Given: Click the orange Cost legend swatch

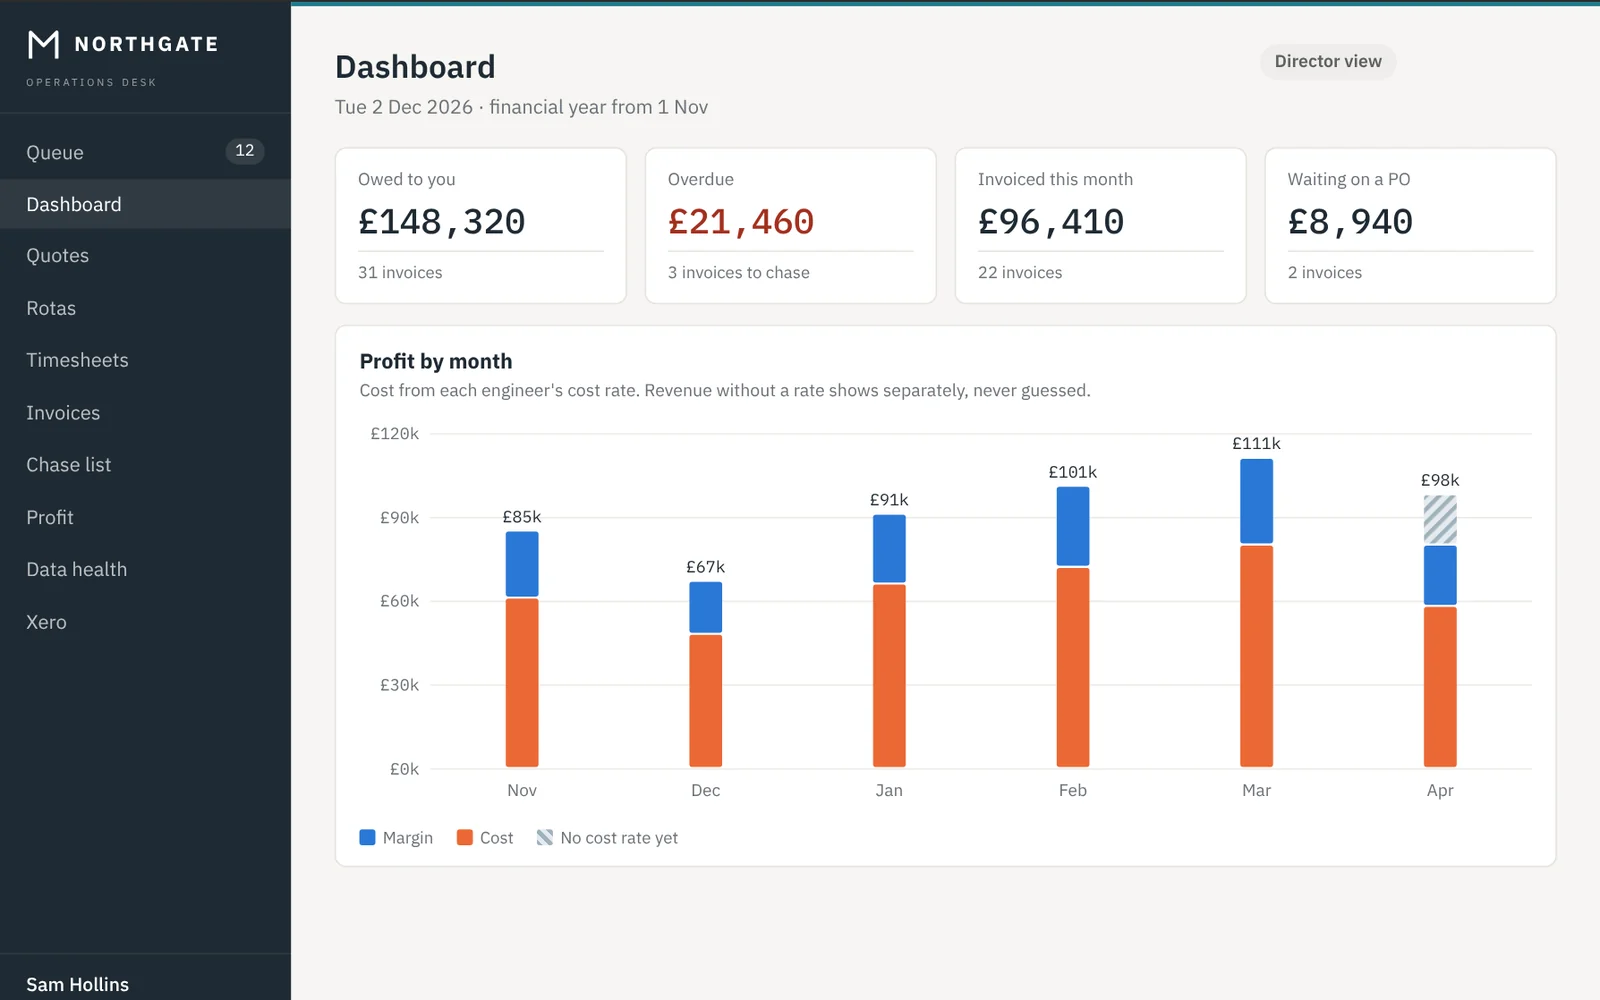Looking at the screenshot, I should coord(464,837).
